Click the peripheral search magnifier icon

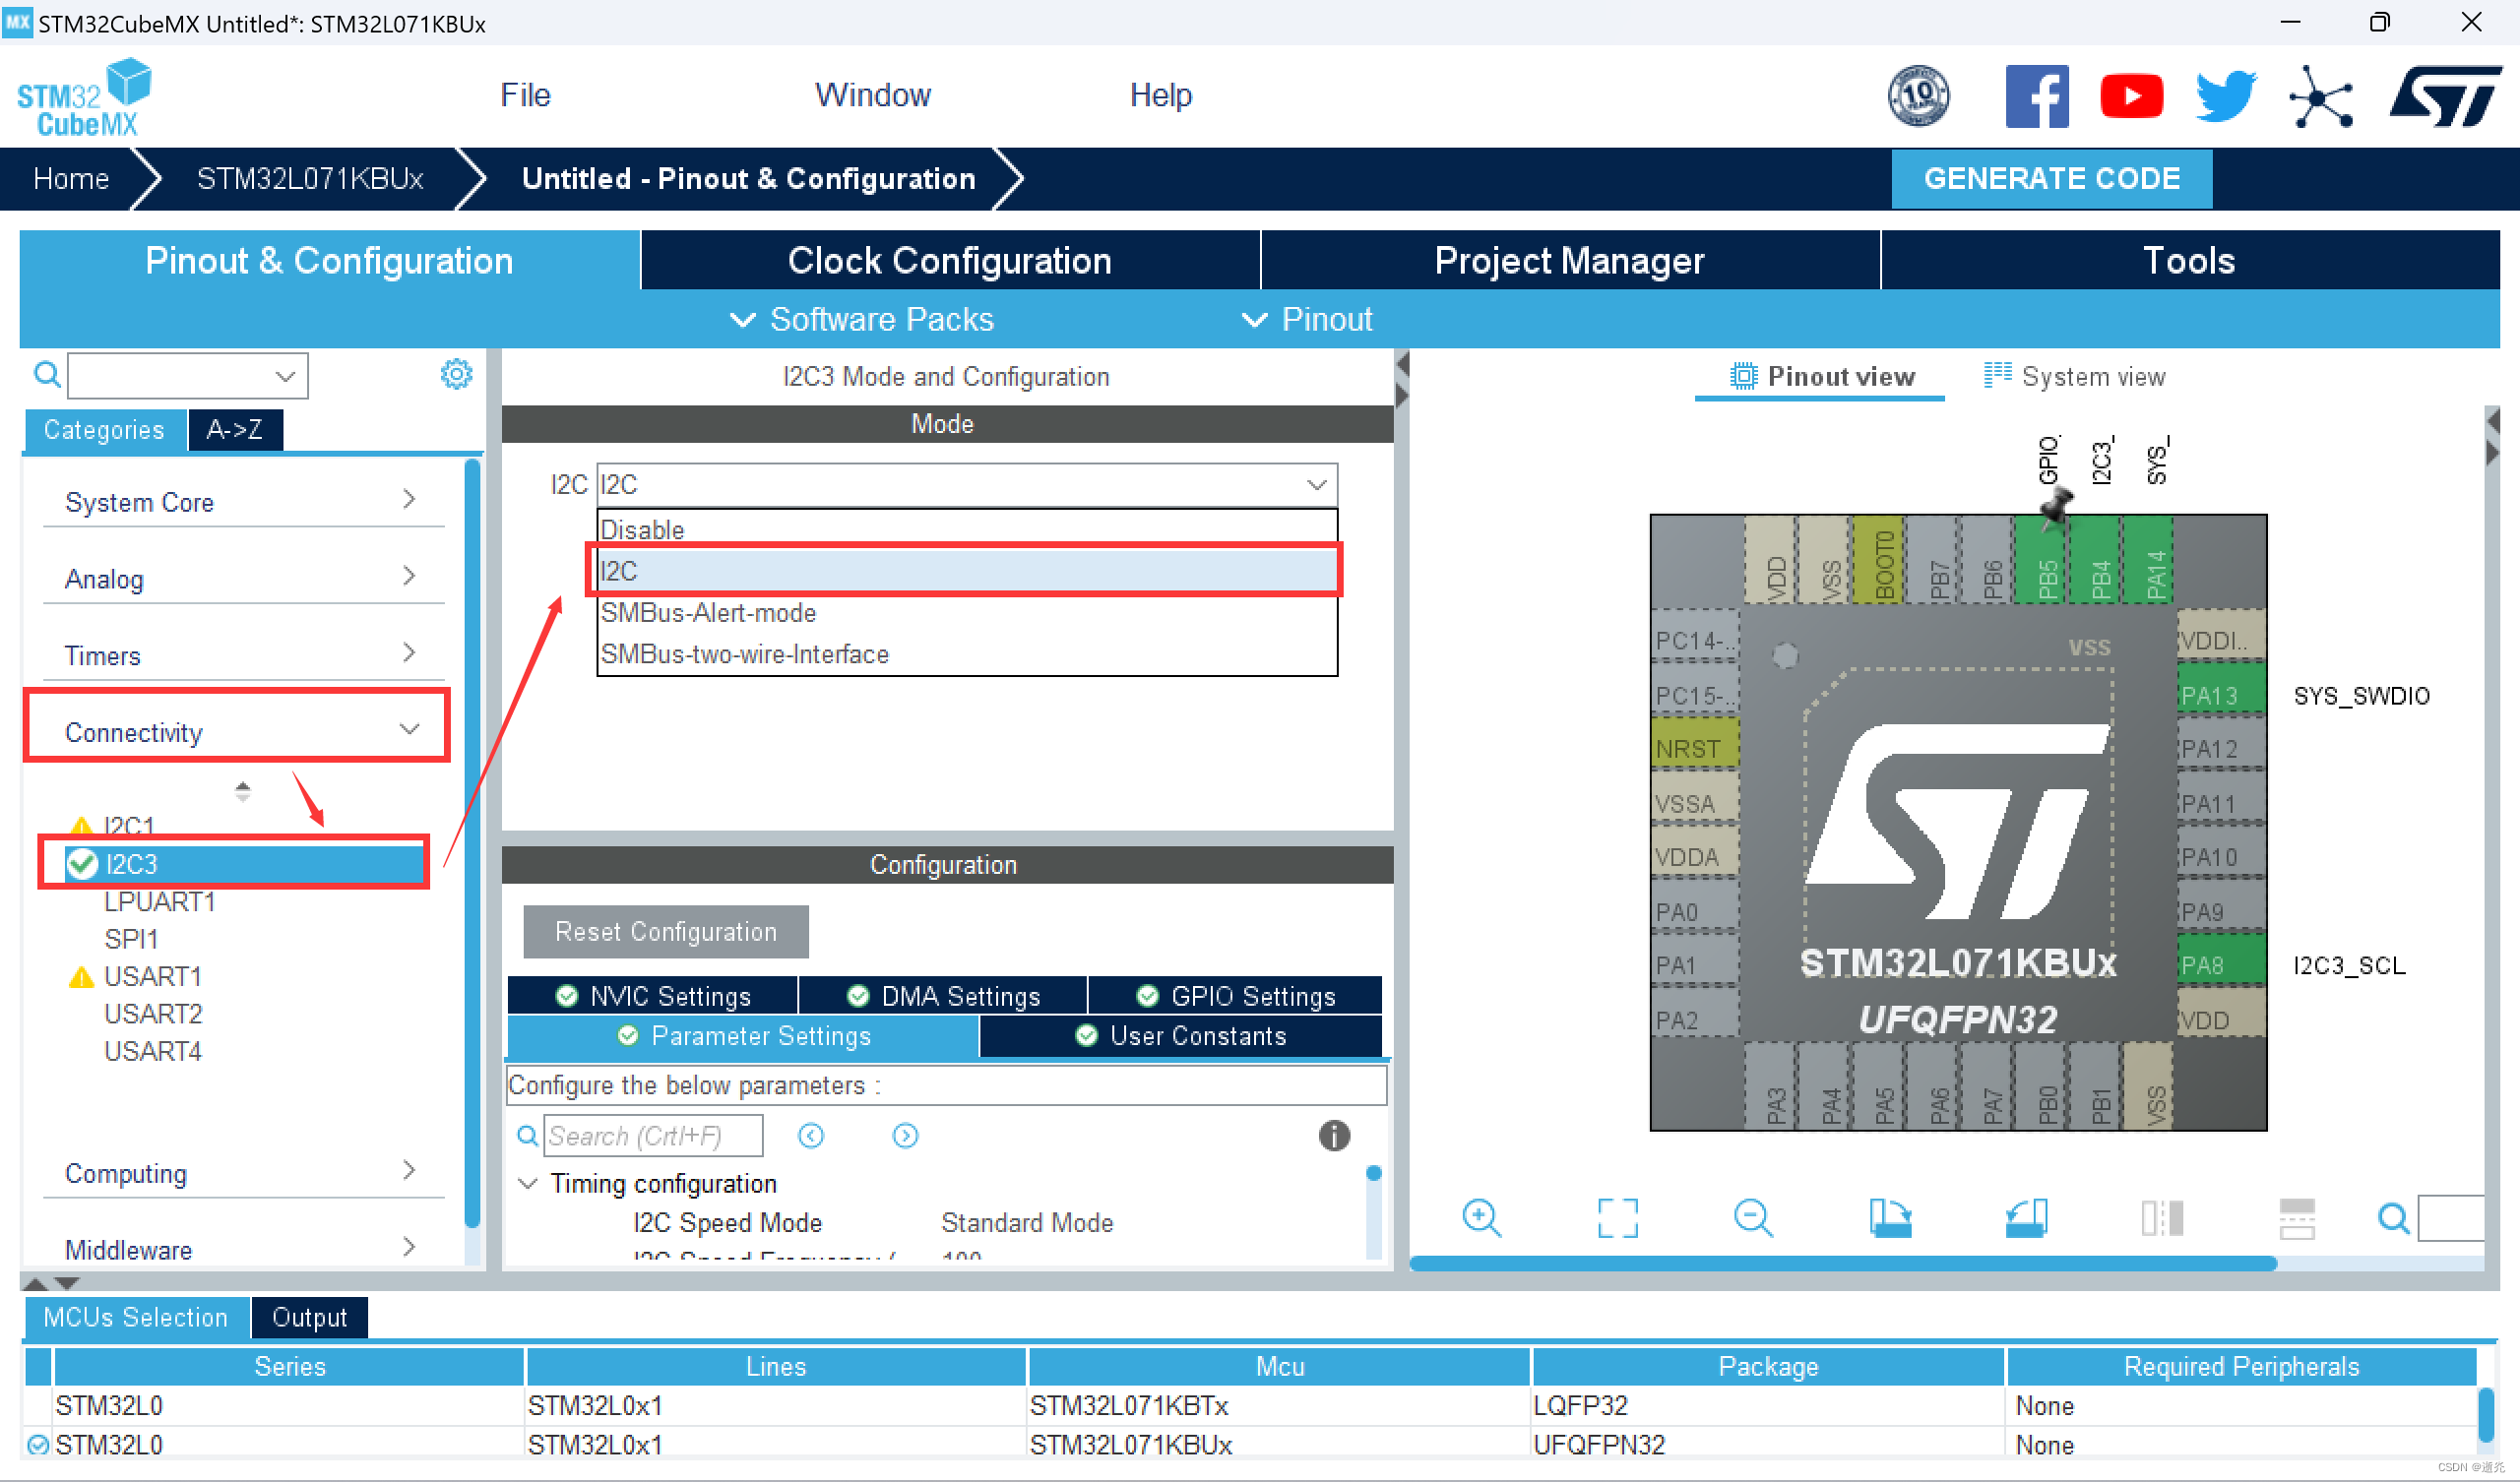point(47,375)
